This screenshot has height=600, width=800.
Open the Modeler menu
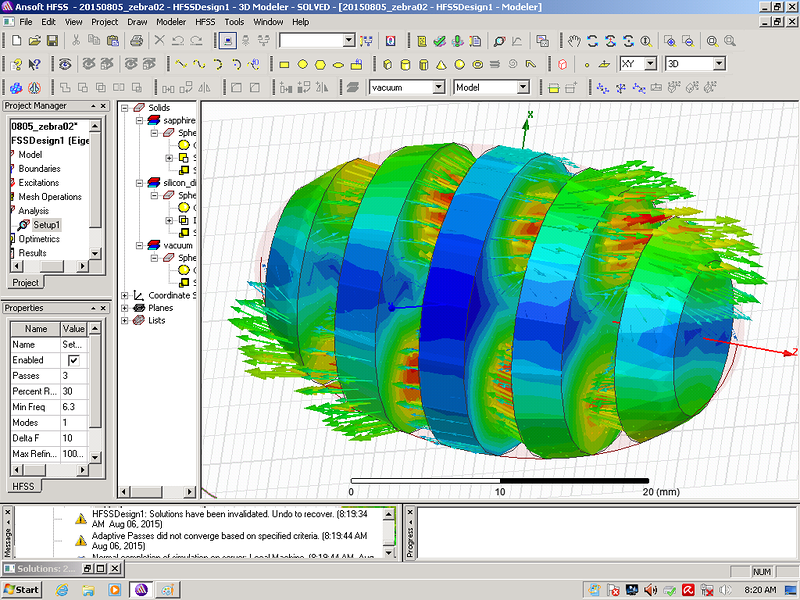(x=171, y=21)
